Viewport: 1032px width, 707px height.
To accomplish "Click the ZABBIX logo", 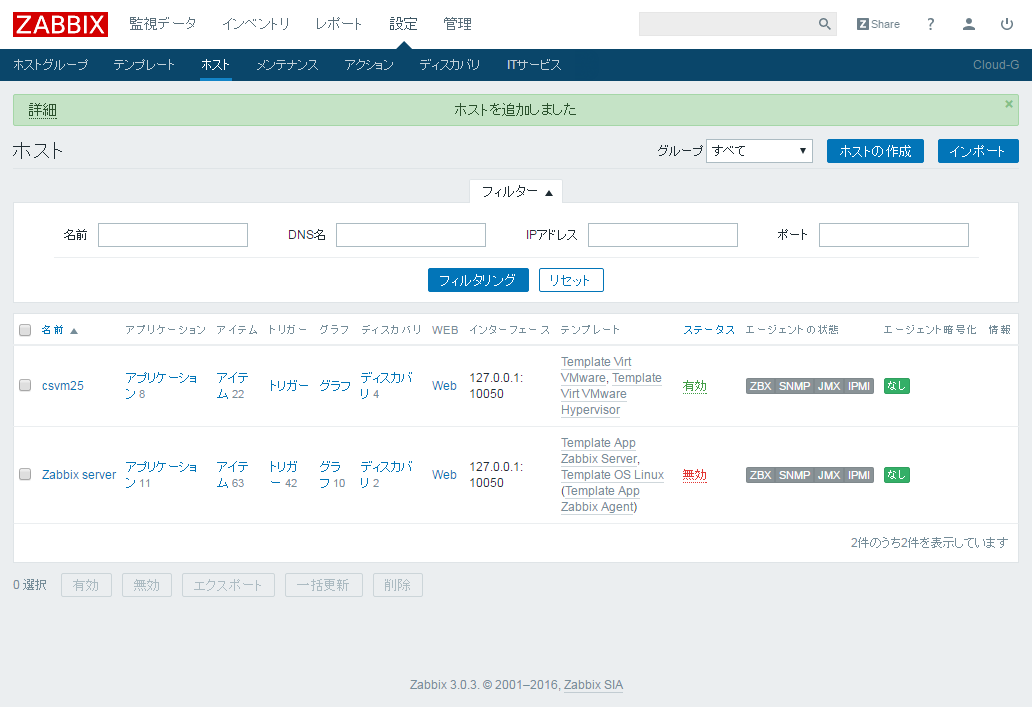I will (x=59, y=24).
